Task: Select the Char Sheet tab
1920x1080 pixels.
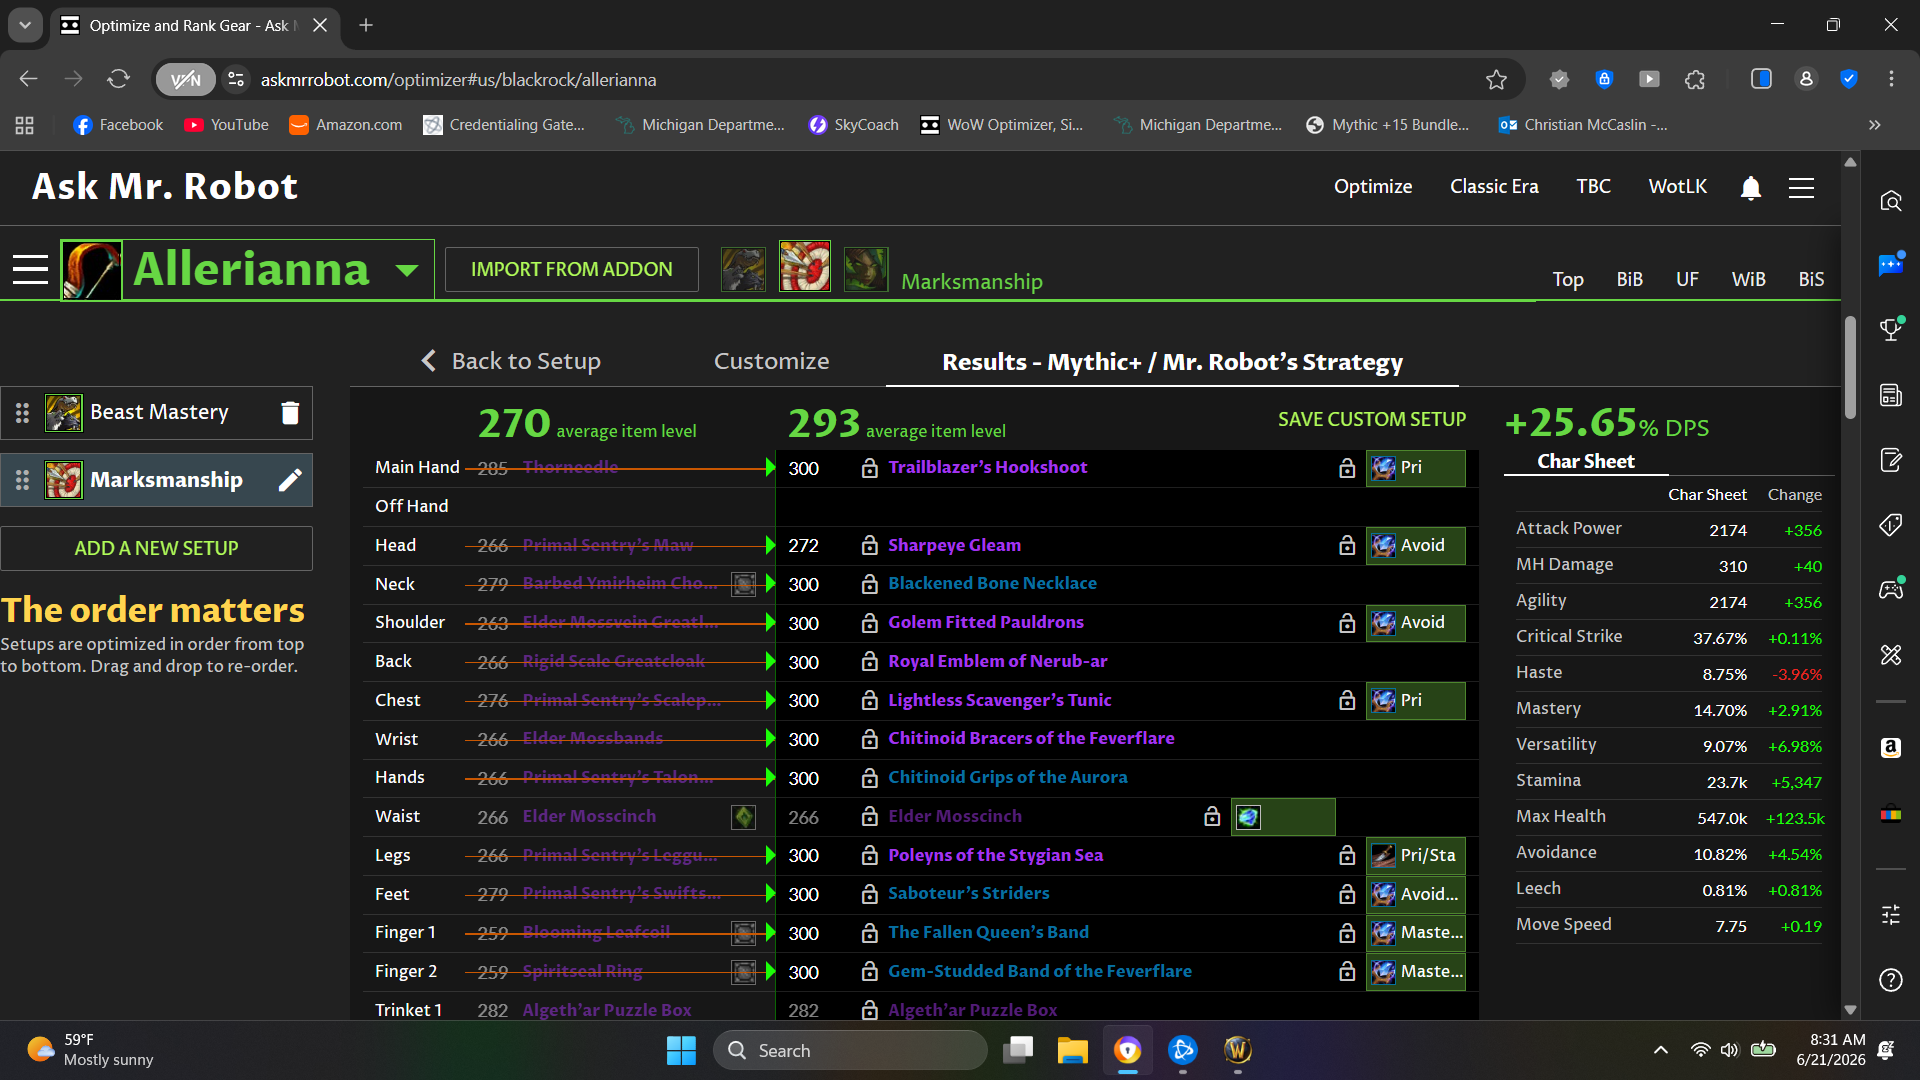Action: click(1585, 462)
